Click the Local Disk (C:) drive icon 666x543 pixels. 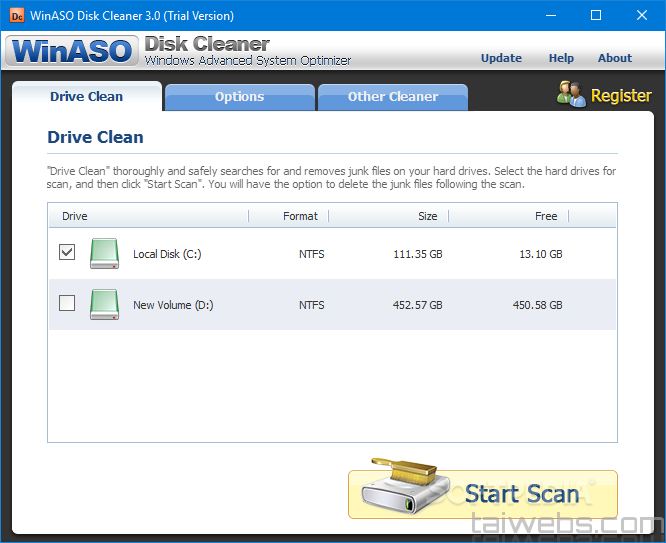pos(104,254)
